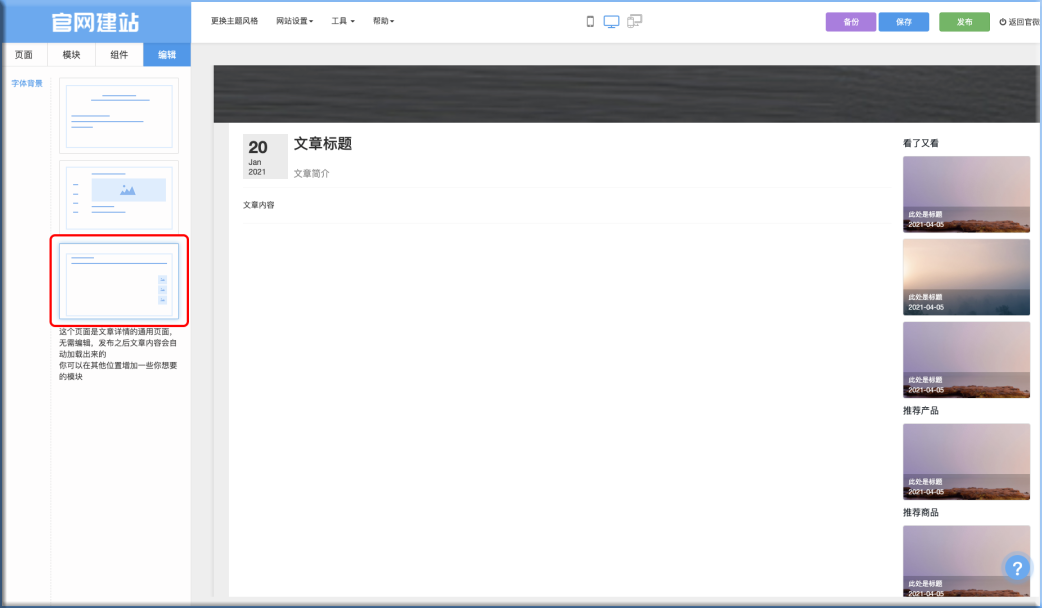Click the dark wood banner image
The image size is (1042, 608).
click(626, 94)
